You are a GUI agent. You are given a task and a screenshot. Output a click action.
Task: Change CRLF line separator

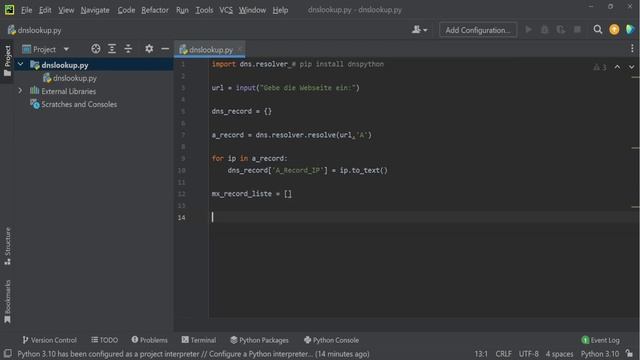coord(503,354)
